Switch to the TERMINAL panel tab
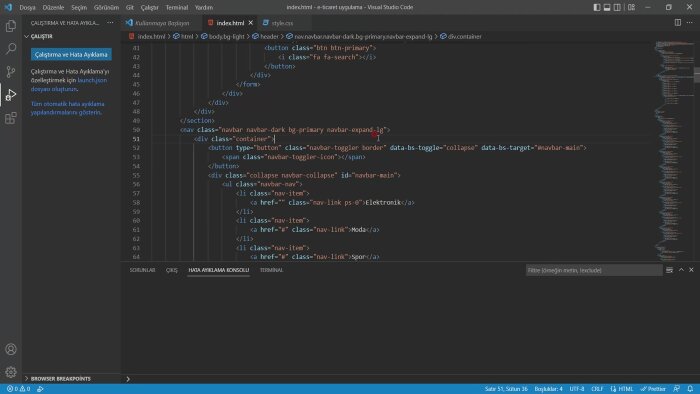The height and width of the screenshot is (394, 700). point(271,270)
